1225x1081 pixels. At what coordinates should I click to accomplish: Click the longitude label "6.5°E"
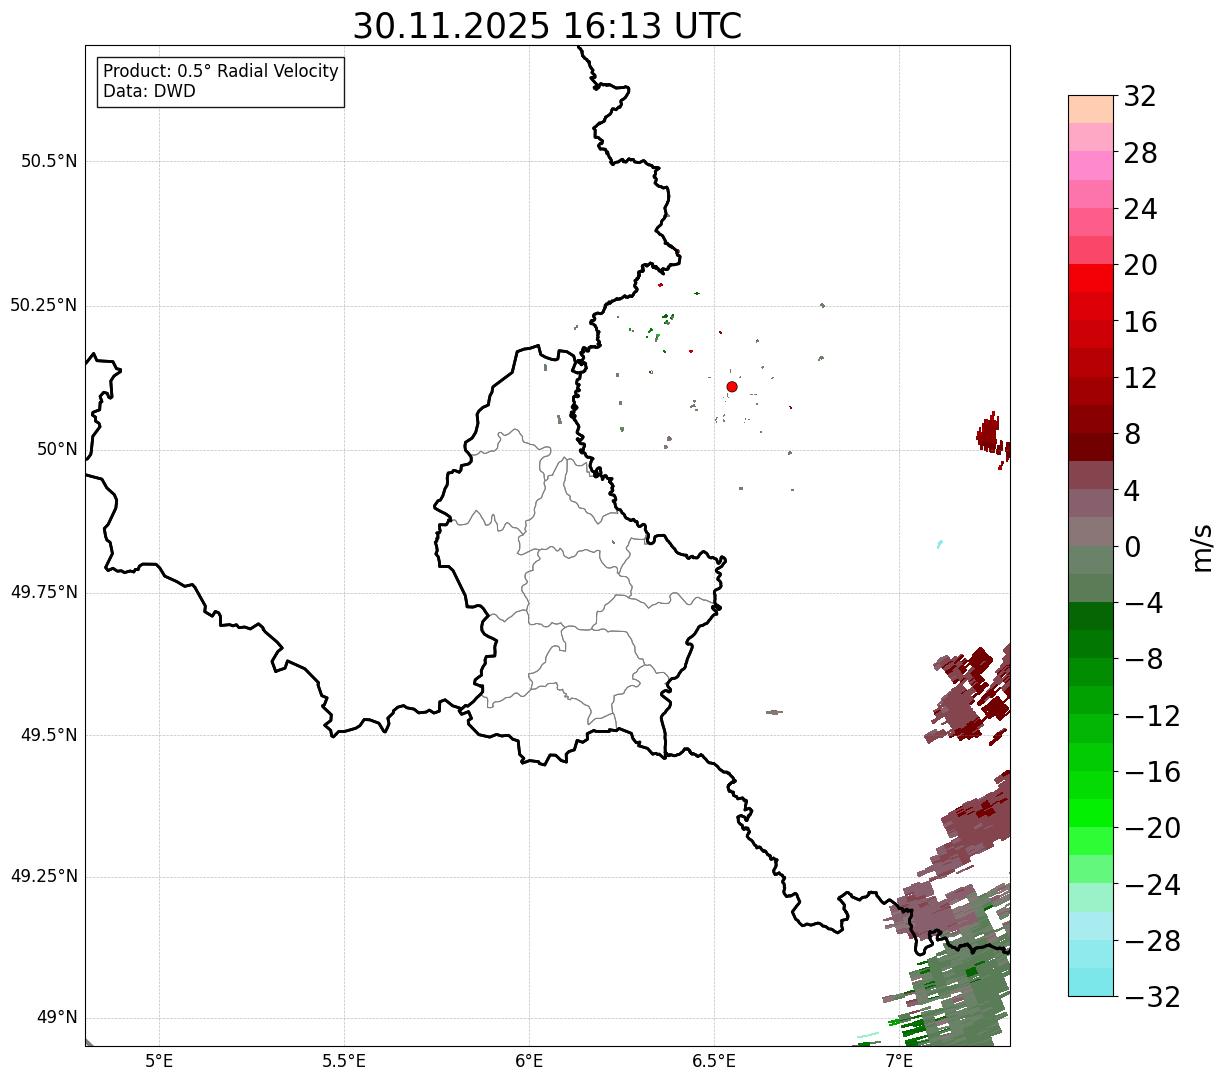click(714, 1061)
